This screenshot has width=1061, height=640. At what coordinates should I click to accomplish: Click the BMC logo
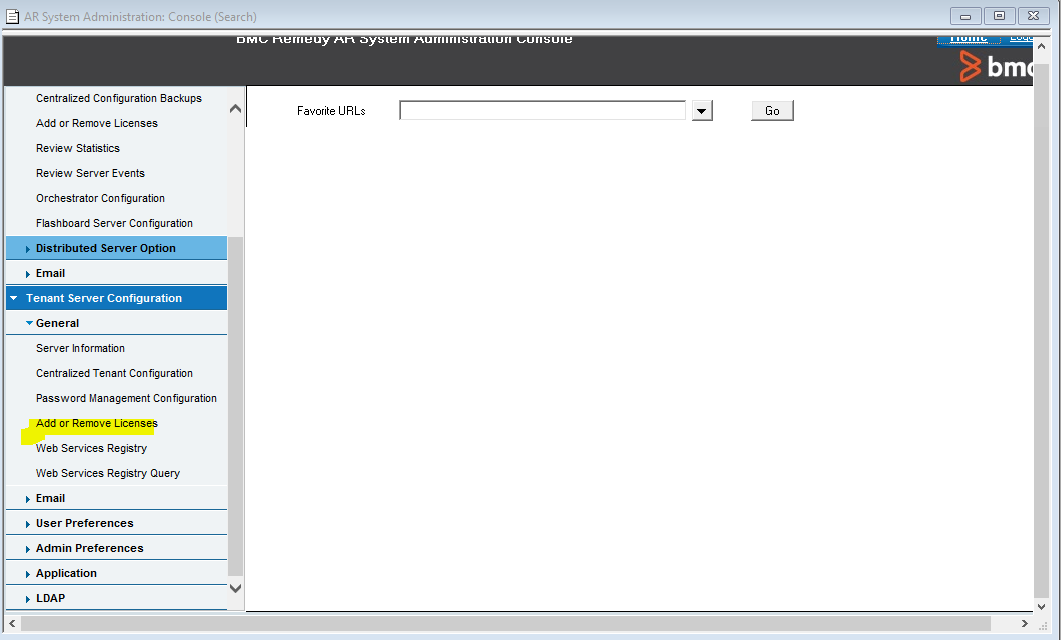(x=995, y=66)
